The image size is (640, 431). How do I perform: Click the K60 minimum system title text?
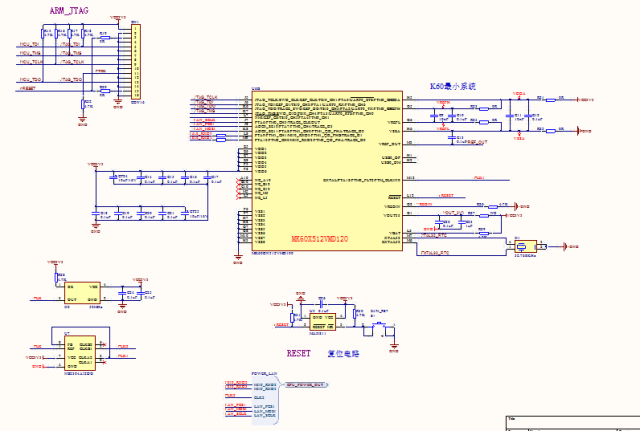[453, 86]
